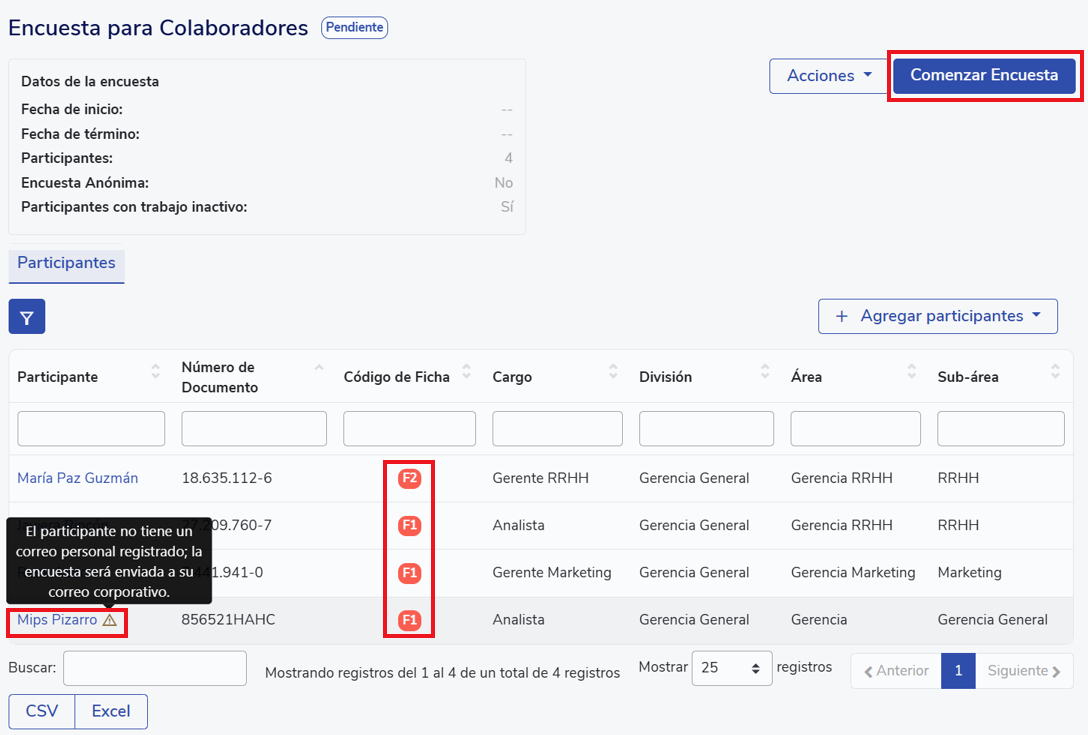Export the table as CSV

click(42, 711)
